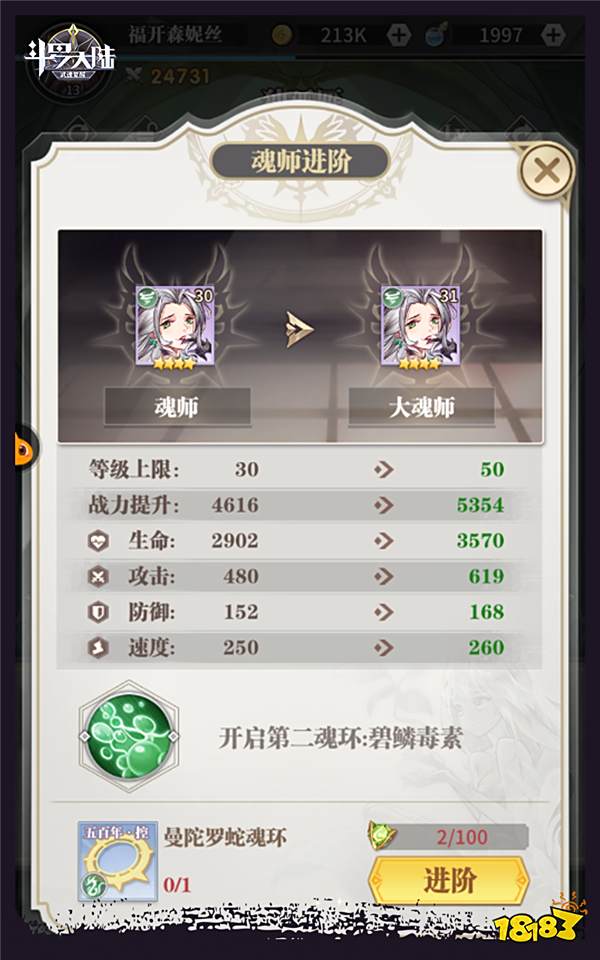Click the plus icon next to 213K coins
The height and width of the screenshot is (960, 600).
(399, 35)
